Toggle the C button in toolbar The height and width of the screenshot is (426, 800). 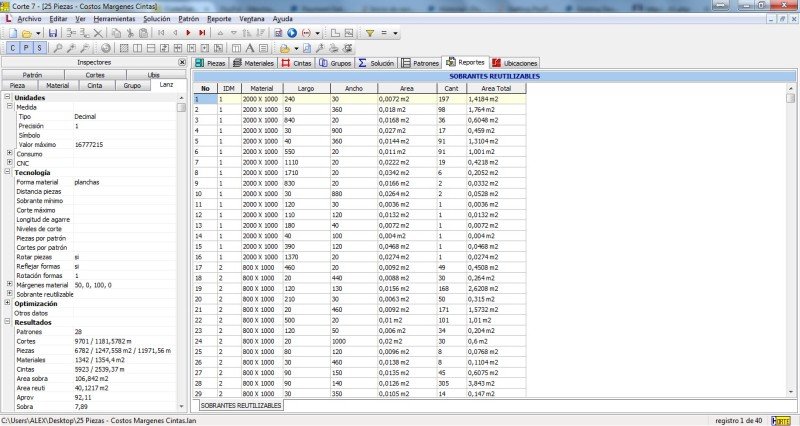11,47
